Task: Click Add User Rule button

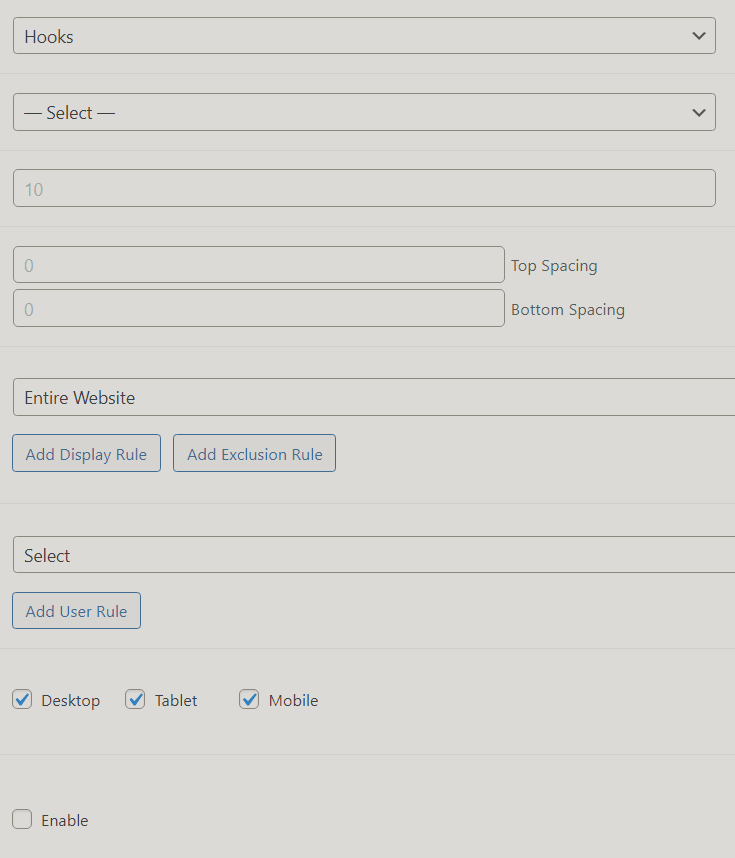Action: click(x=77, y=611)
